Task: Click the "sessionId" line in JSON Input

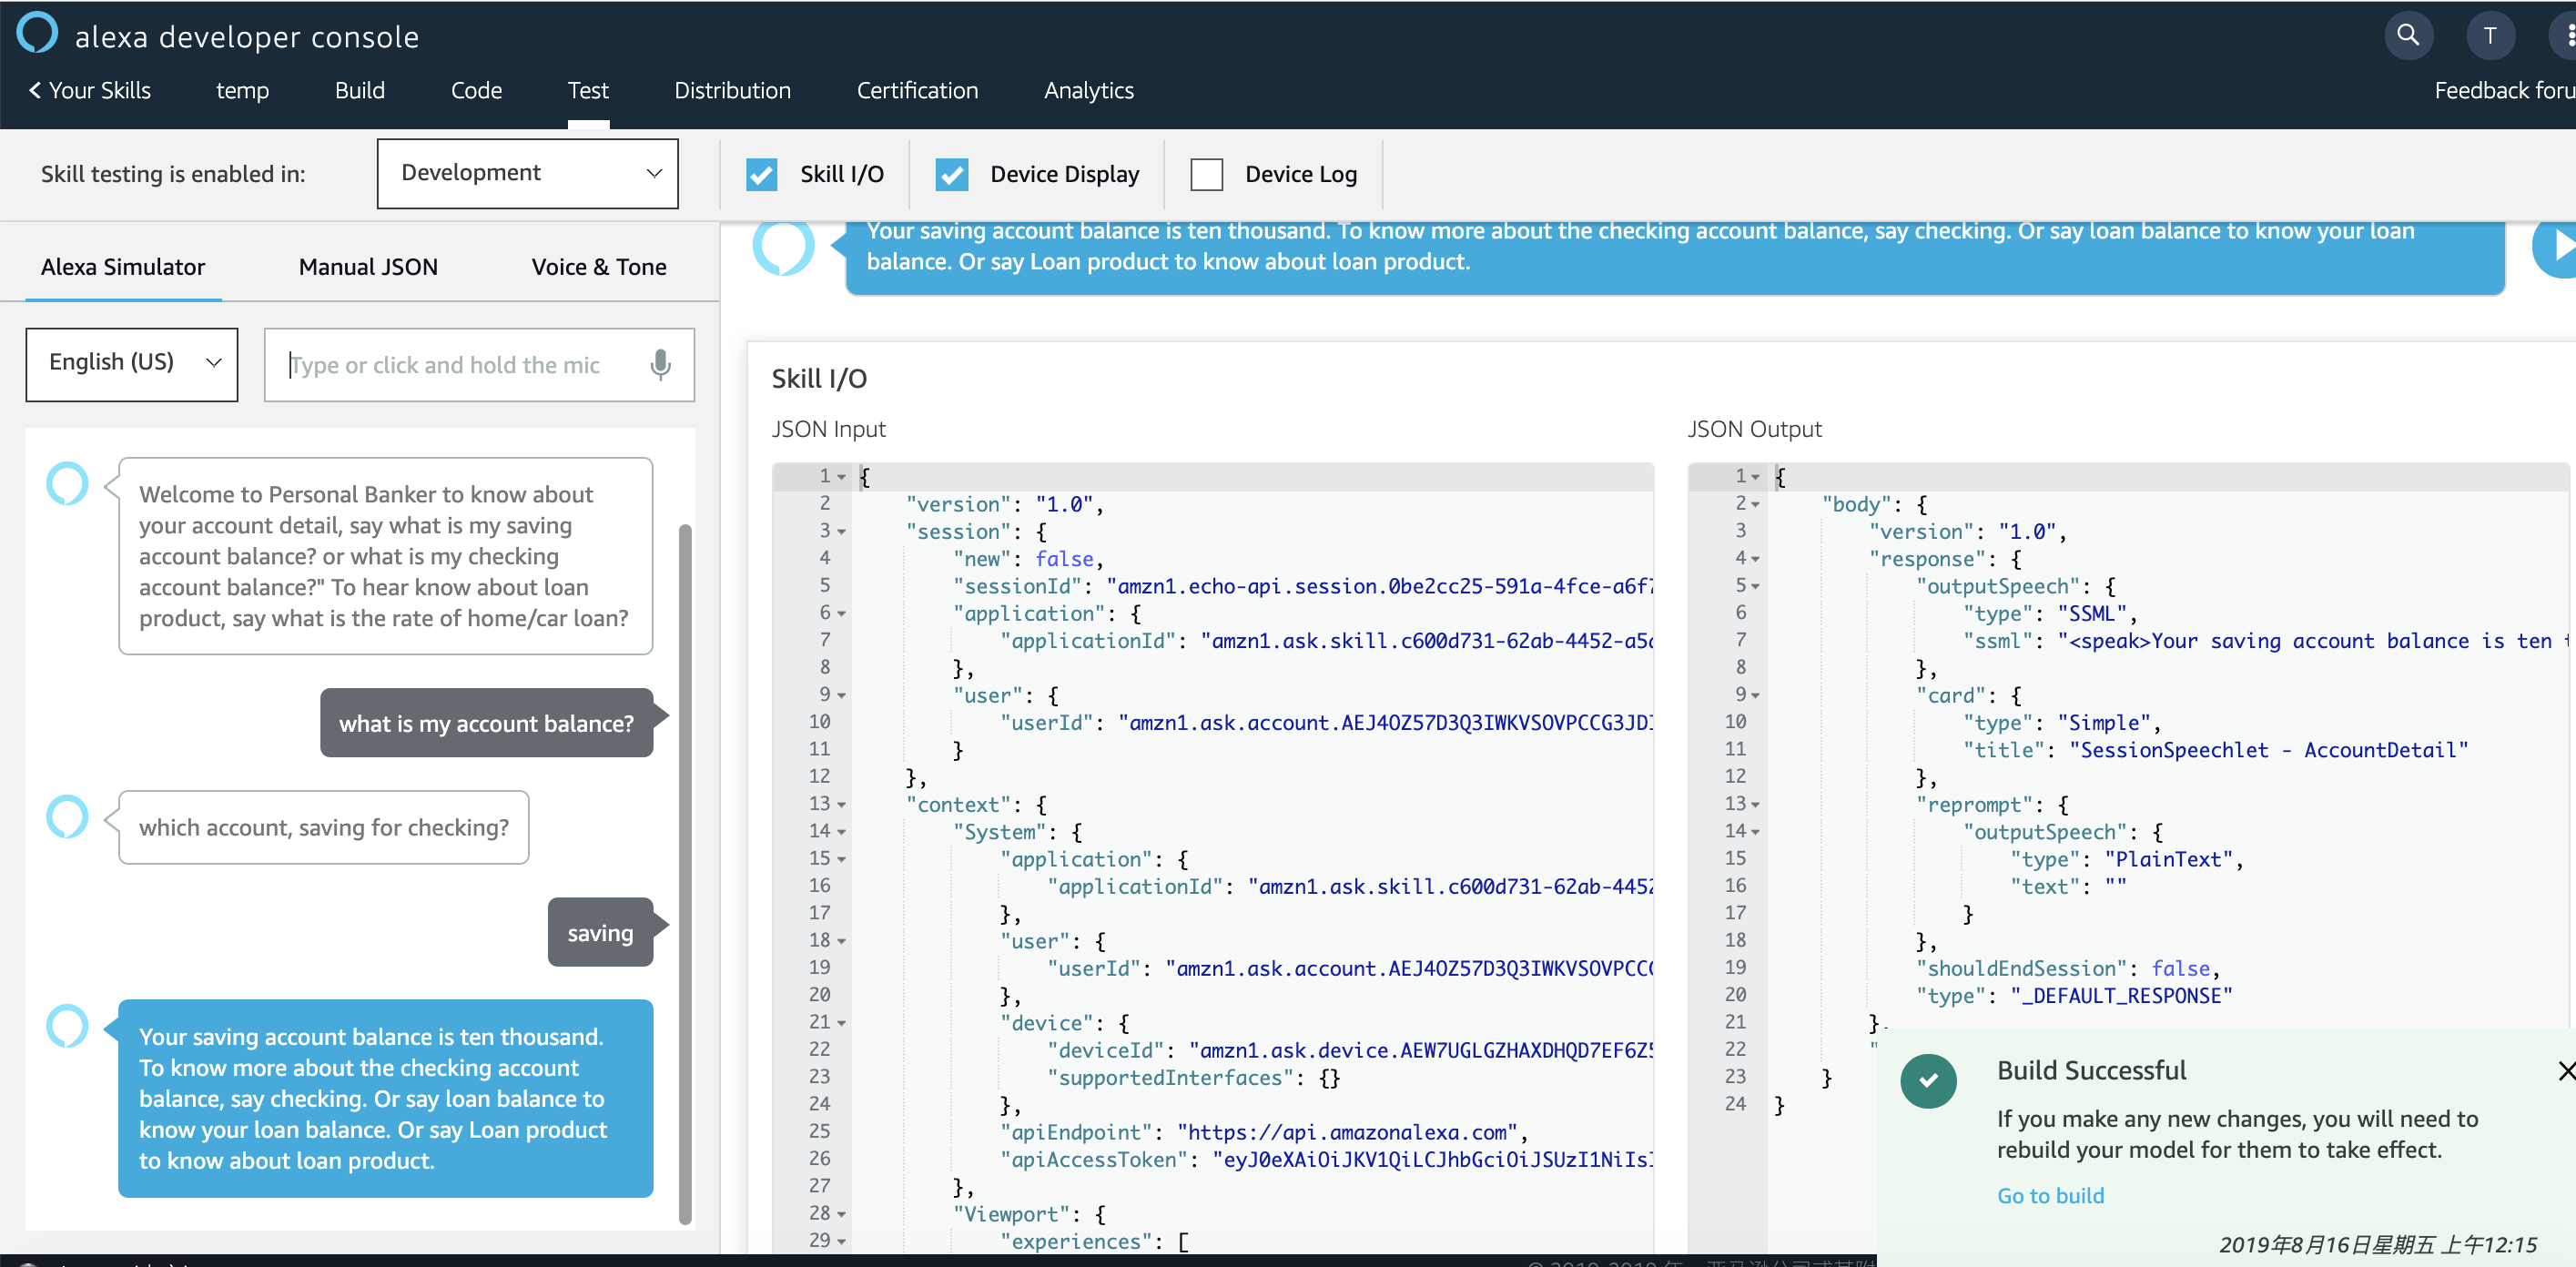Action: click(x=1303, y=587)
